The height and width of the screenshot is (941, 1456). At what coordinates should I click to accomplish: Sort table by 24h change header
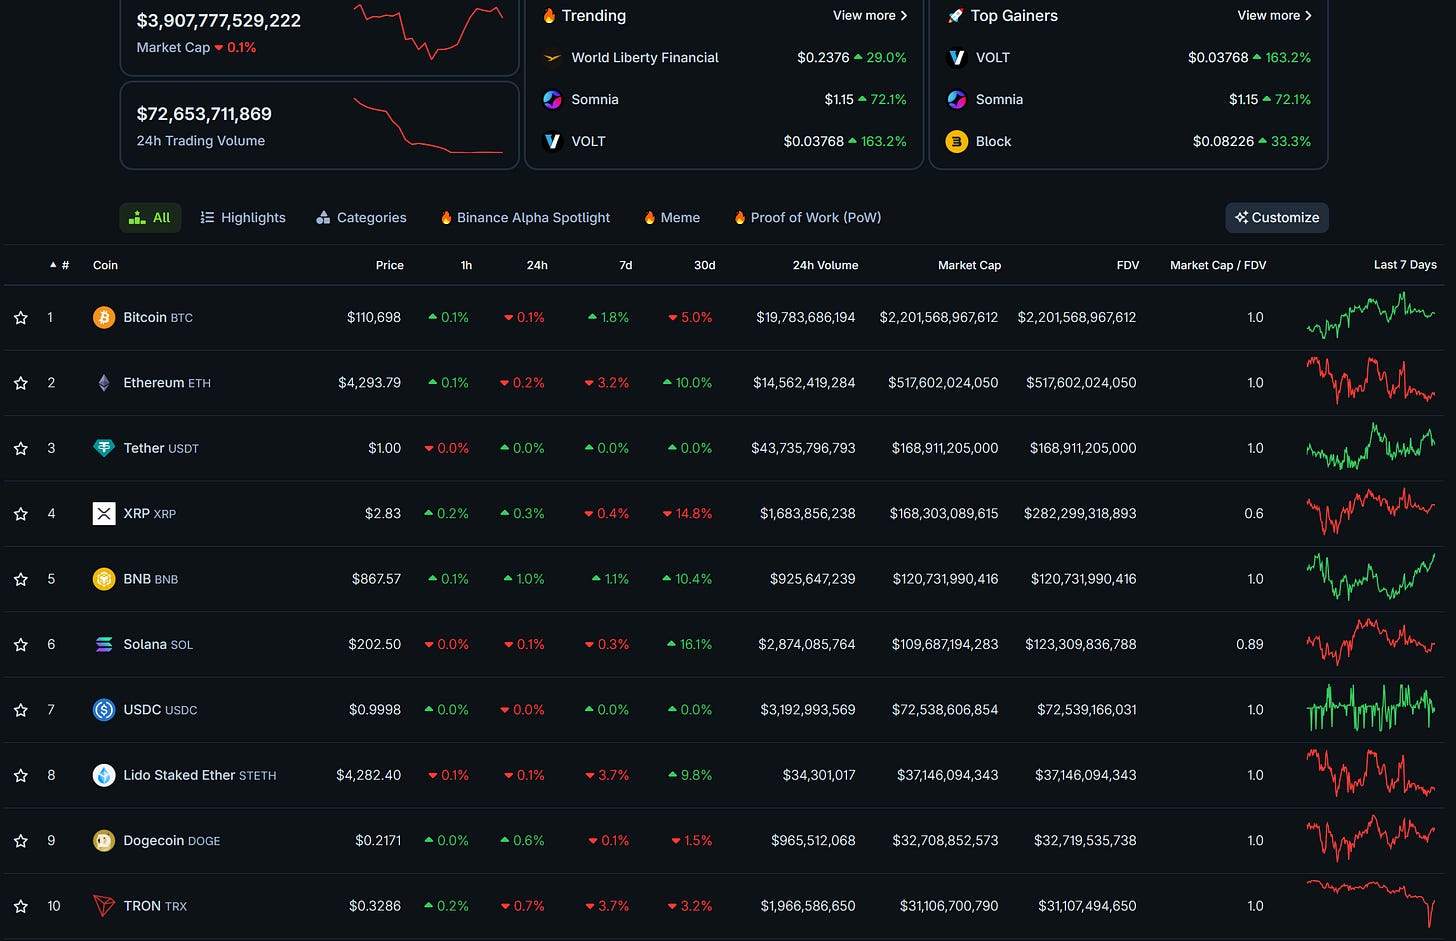pyautogui.click(x=537, y=265)
